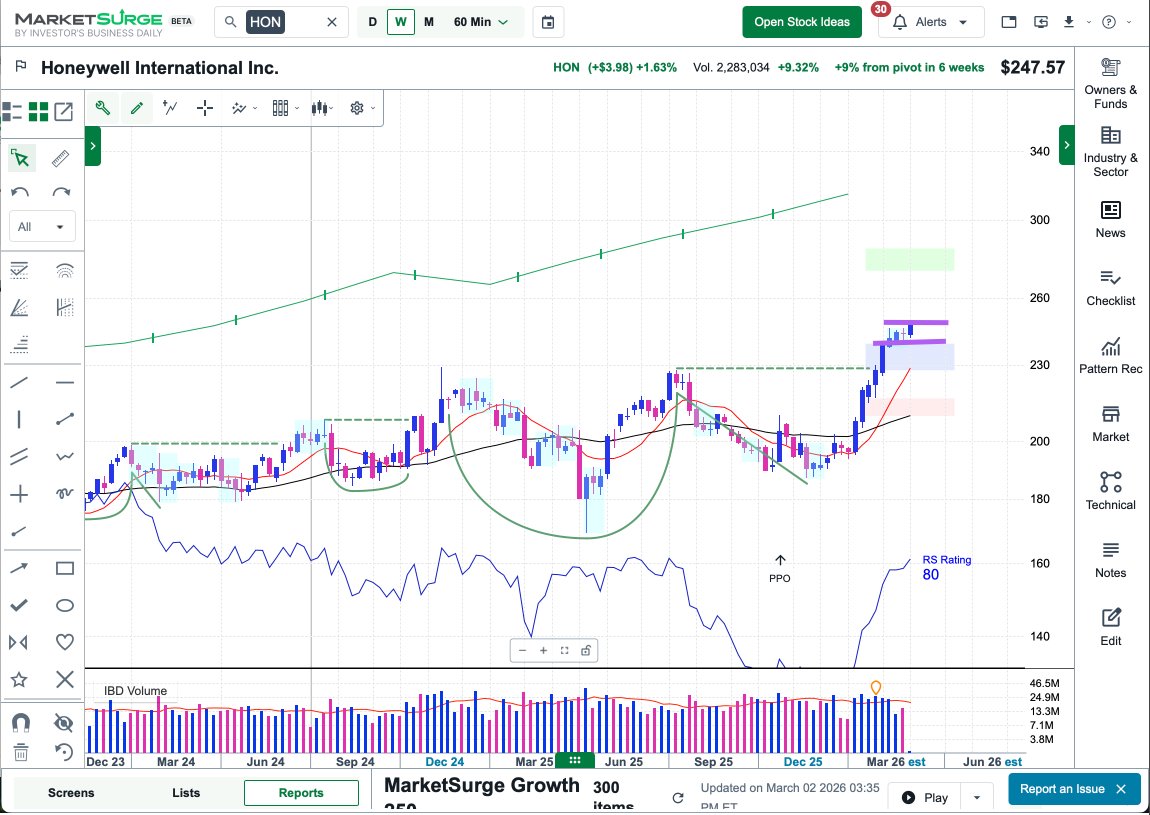Hide drawings with the eye-off icon

(64, 722)
